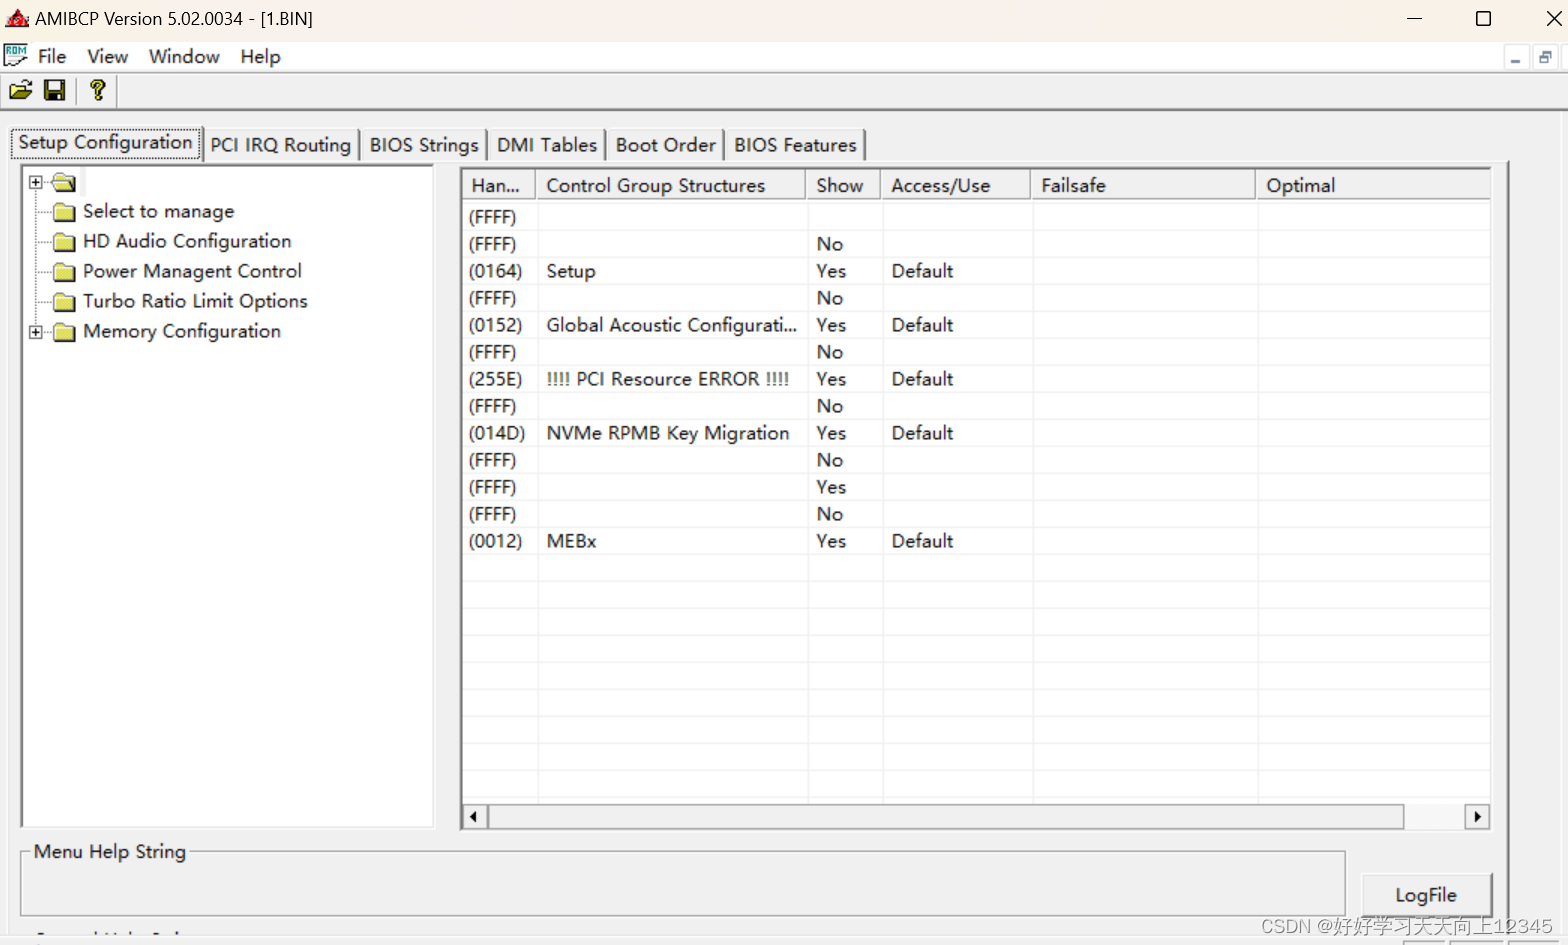Viewport: 1568px width, 945px height.
Task: Select the !!!! PCI Resource ERROR !!!! row
Action: [976, 379]
